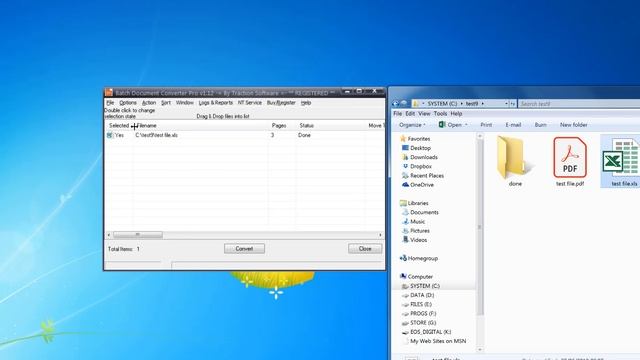Open the converter's Help menu
Screen dimensions: 640x360
coord(306,103)
